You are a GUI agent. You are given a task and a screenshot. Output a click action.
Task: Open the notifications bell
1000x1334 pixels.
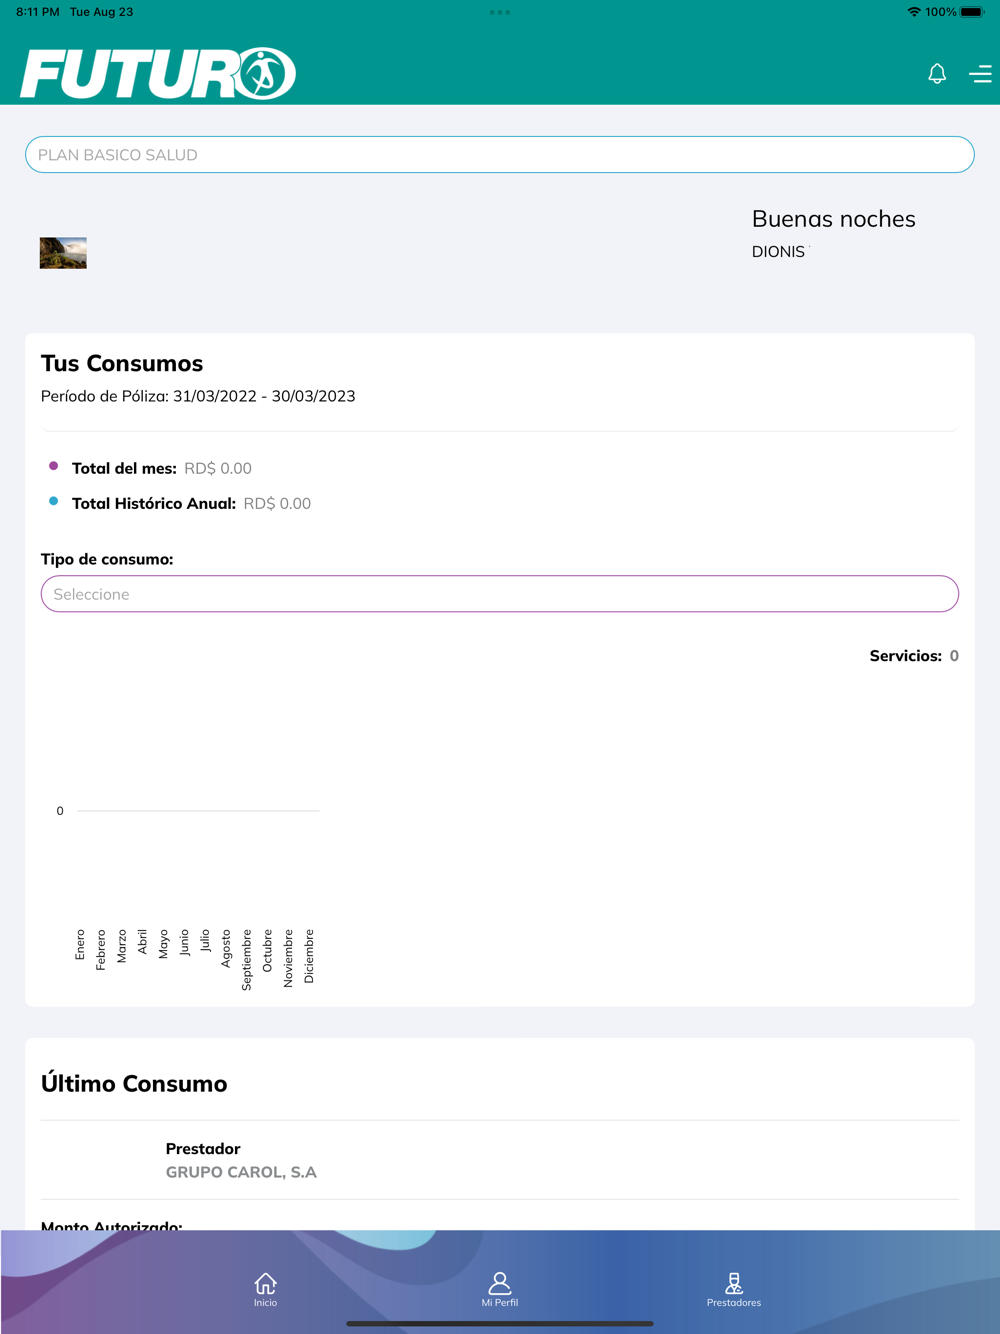pyautogui.click(x=937, y=74)
